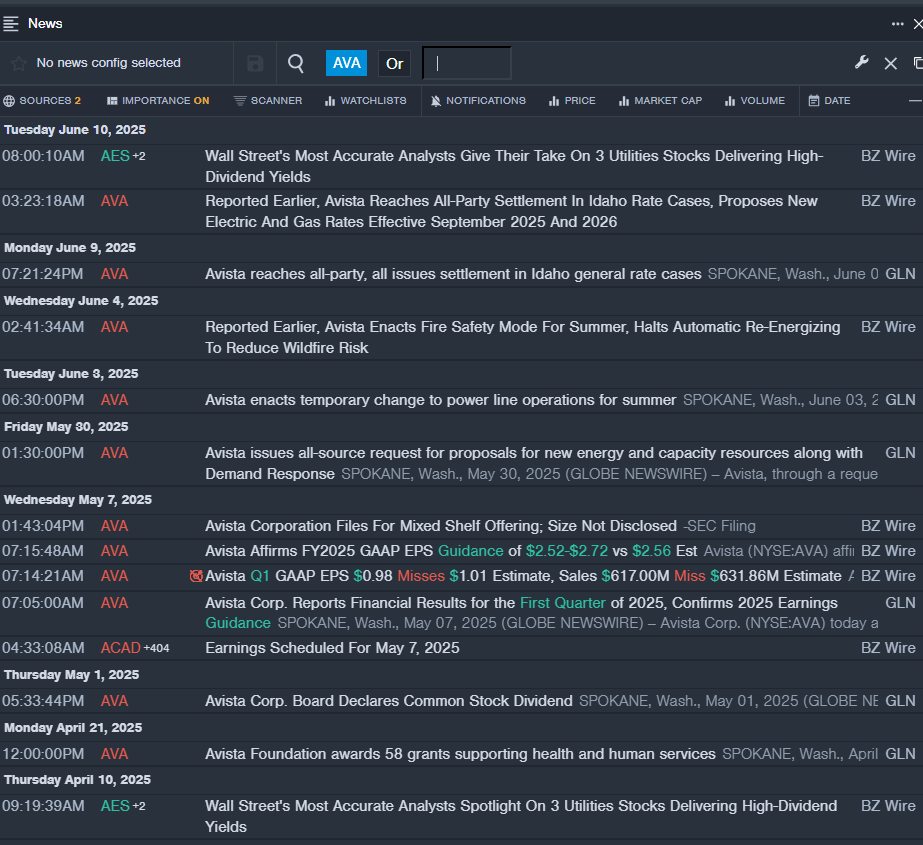Open the Market Cap filter
The width and height of the screenshot is (923, 845).
660,101
